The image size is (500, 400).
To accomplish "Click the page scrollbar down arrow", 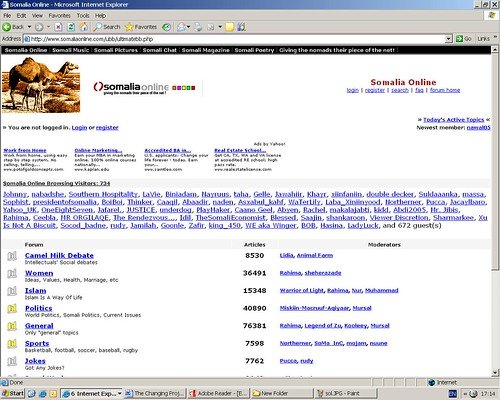I will pyautogui.click(x=495, y=372).
